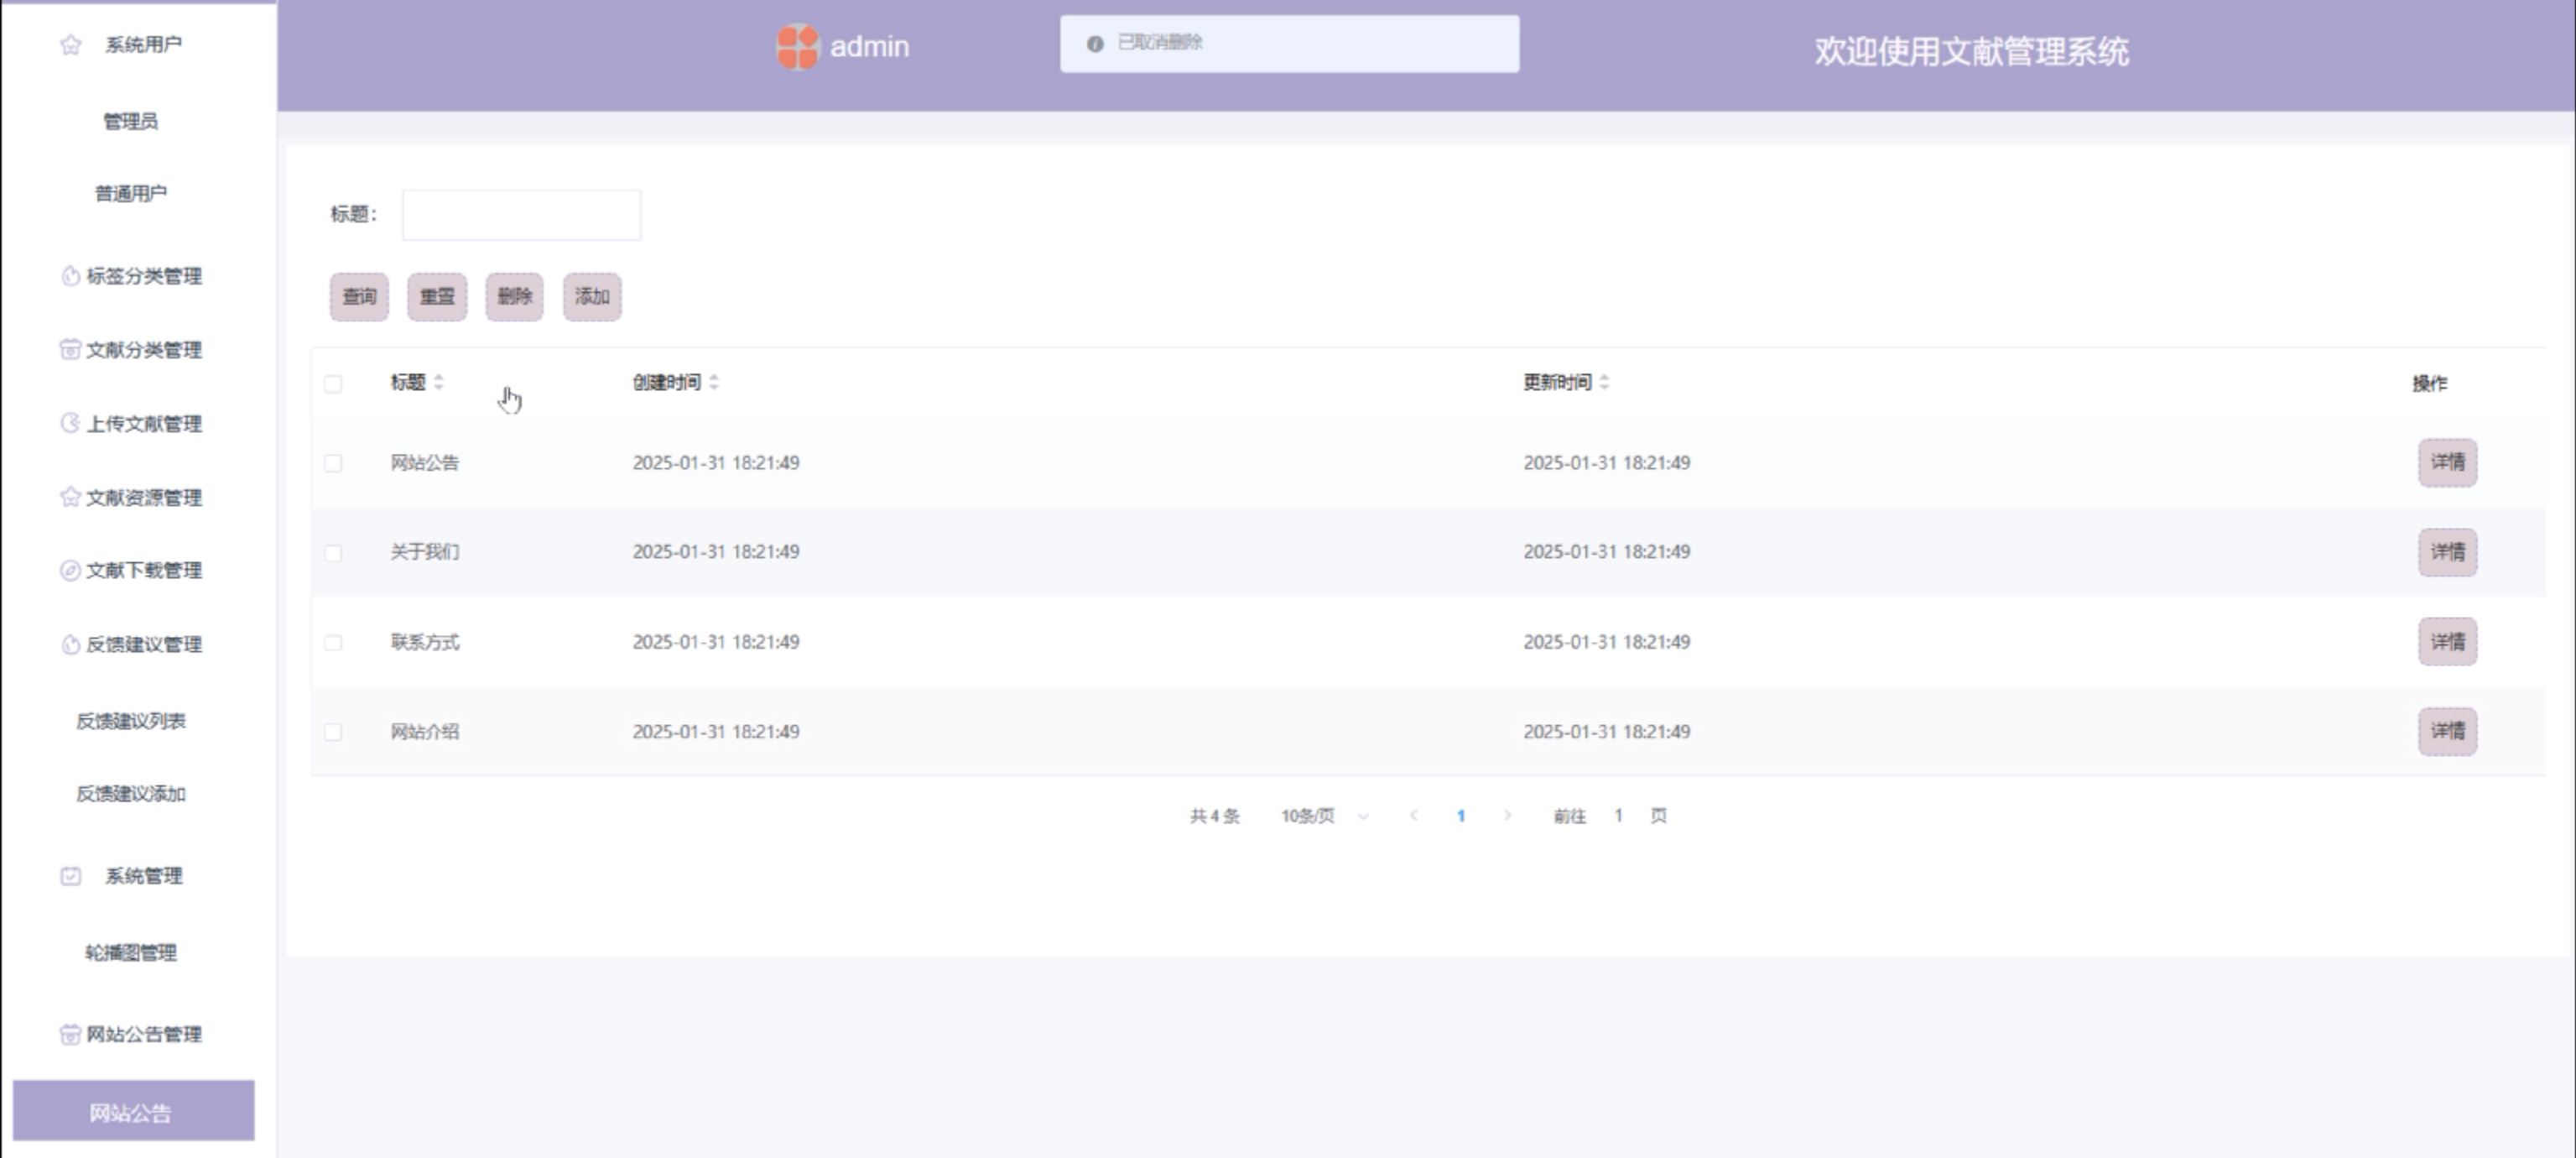This screenshot has width=2576, height=1158.
Task: Sort by the 创建时间 column arrows
Action: tap(714, 382)
